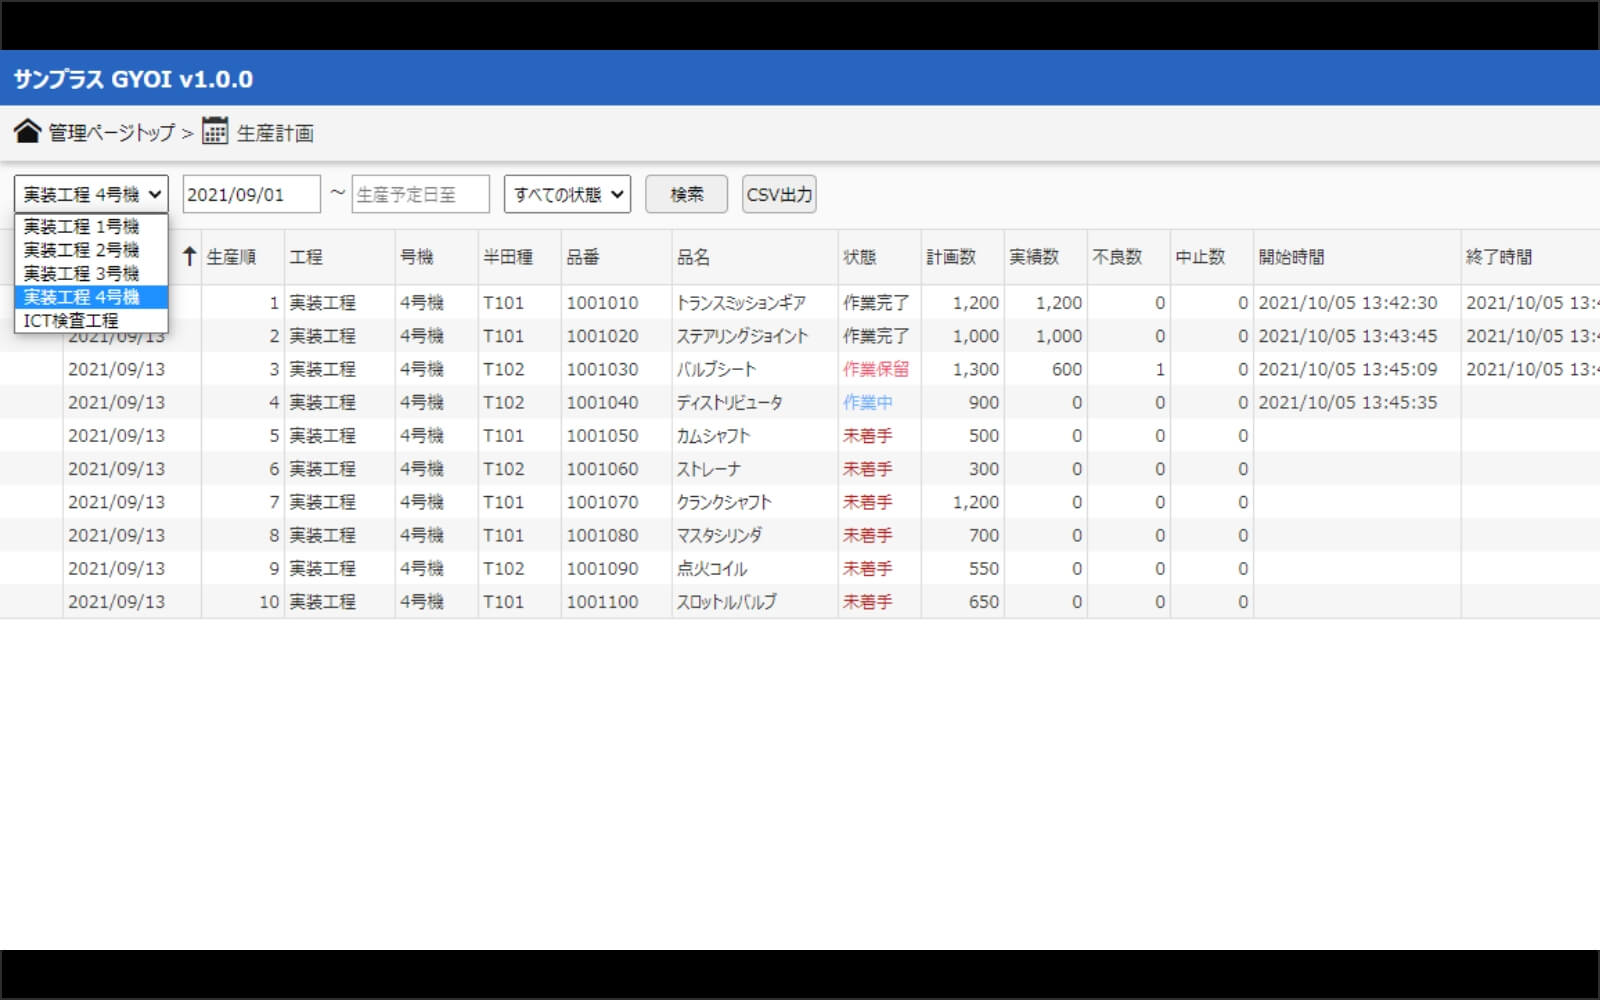This screenshot has height=1000, width=1600.
Task: Open 管理ページトップ breadcrumb link
Action: (111, 133)
